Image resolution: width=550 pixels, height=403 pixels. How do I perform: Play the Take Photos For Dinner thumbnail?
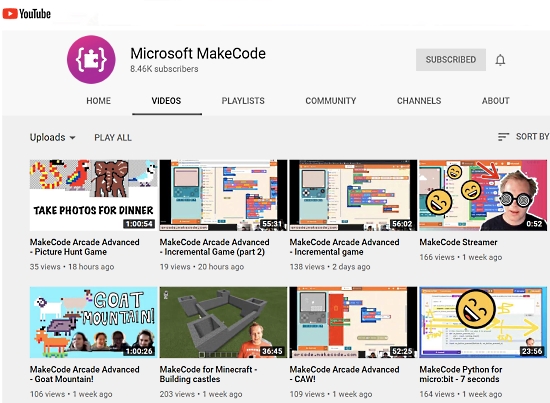tap(94, 195)
